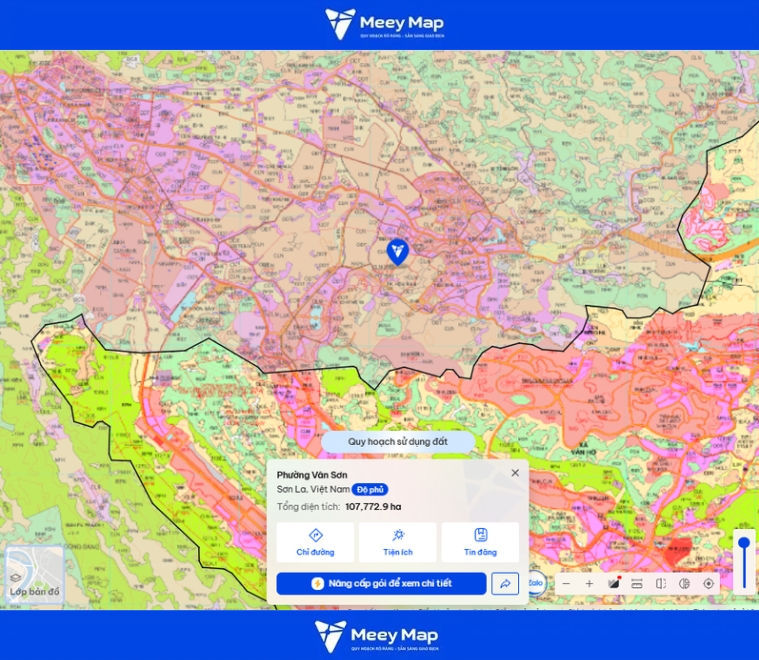Viewport: 759px width, 660px height.
Task: Close the Phường Vân Sơn info card
Action: 515,473
